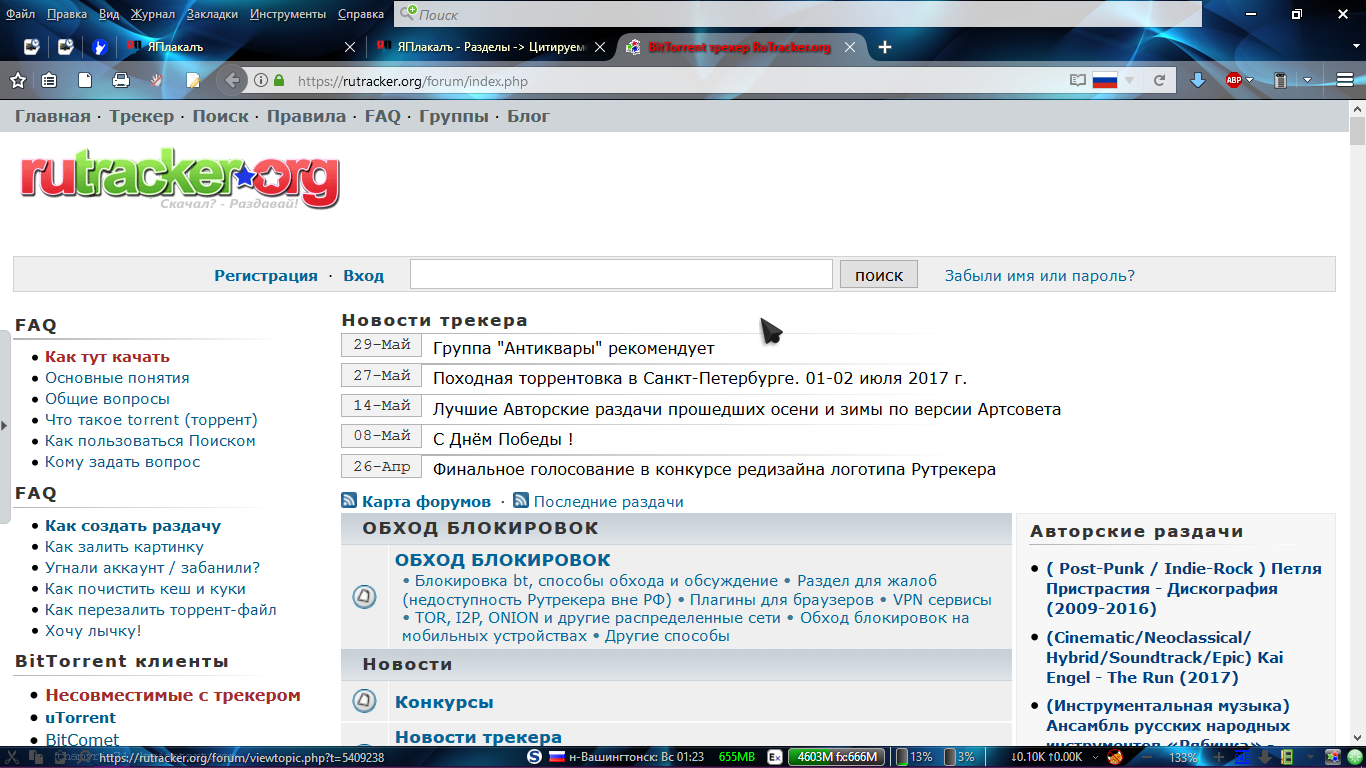
Task: Open uTorrent client link in sidebar
Action: point(80,718)
